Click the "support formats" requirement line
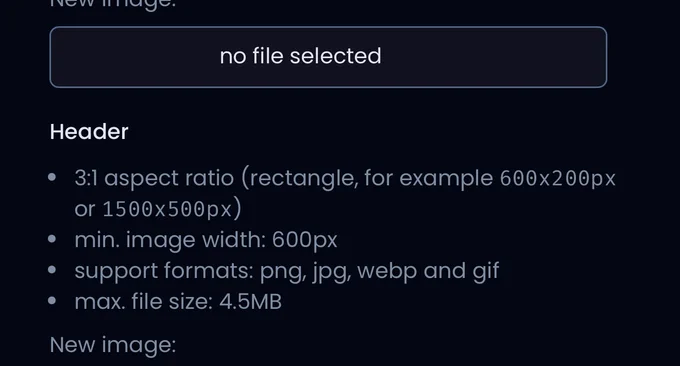 click(x=287, y=271)
